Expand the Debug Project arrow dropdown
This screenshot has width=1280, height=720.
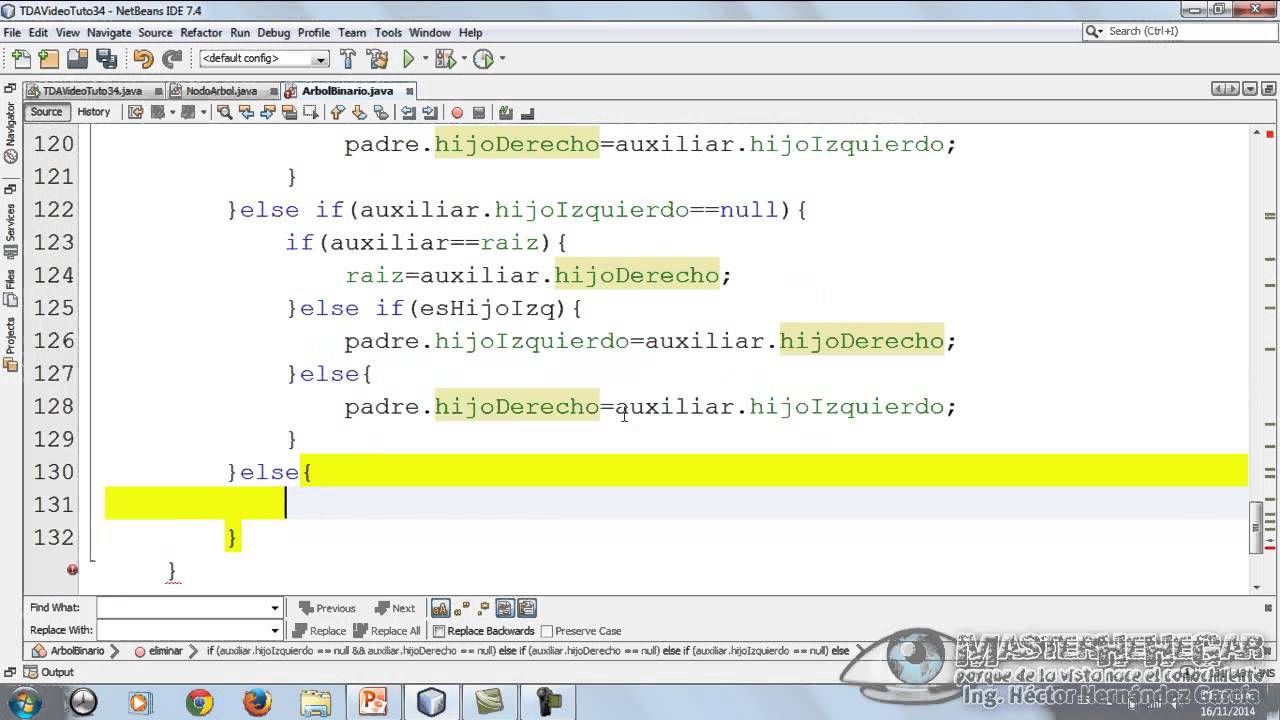click(463, 59)
